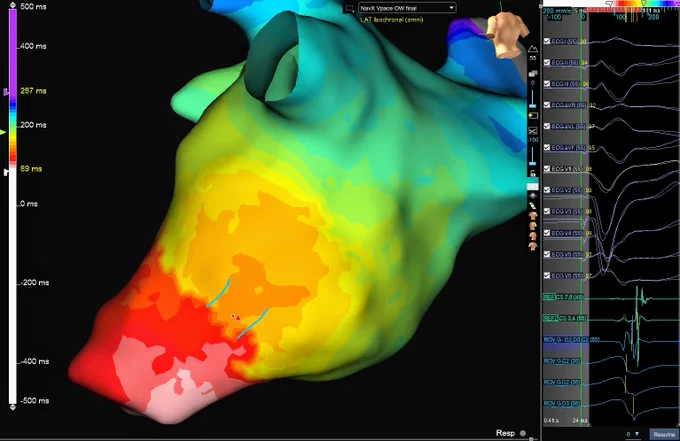Click the red catheter tip marker on map

coord(238,319)
